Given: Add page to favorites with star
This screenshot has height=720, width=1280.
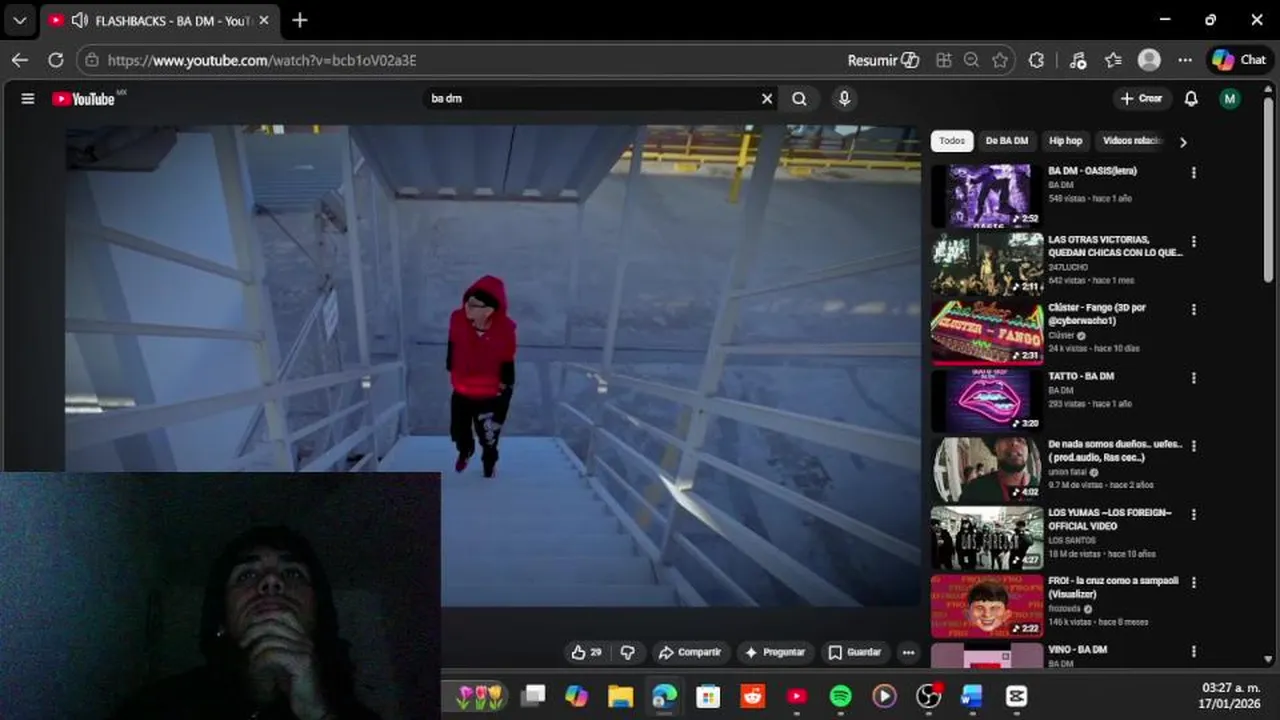Looking at the screenshot, I should click(x=1000, y=60).
